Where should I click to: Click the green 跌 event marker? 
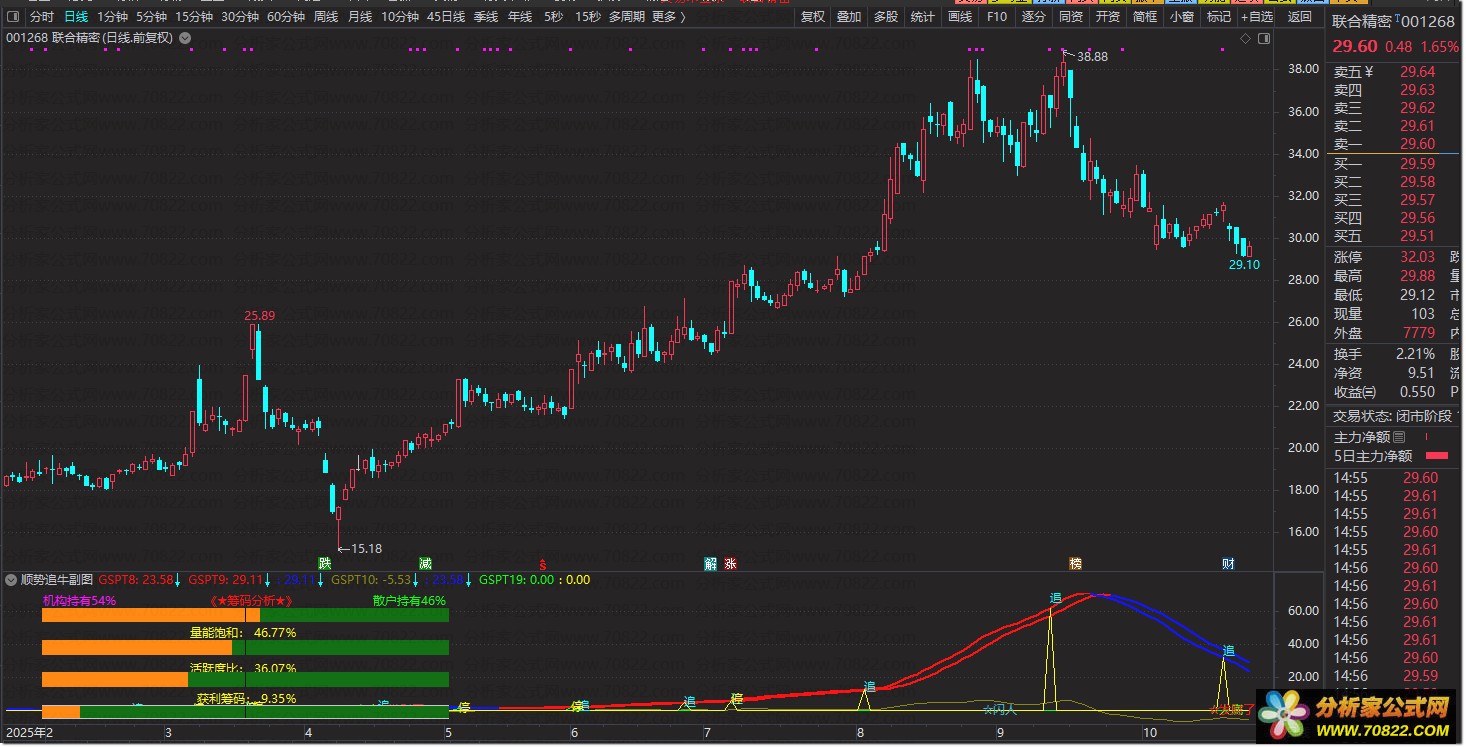click(x=324, y=563)
